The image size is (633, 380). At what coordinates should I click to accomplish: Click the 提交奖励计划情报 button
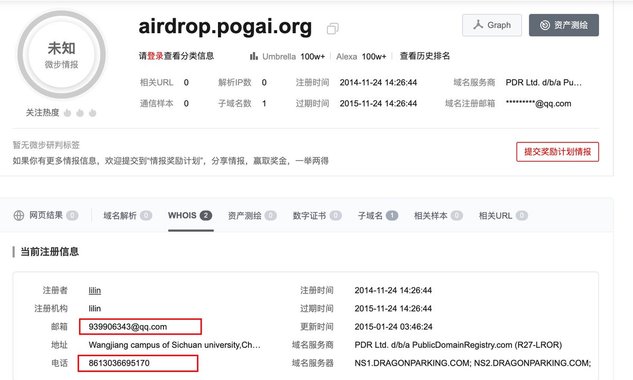click(x=557, y=152)
